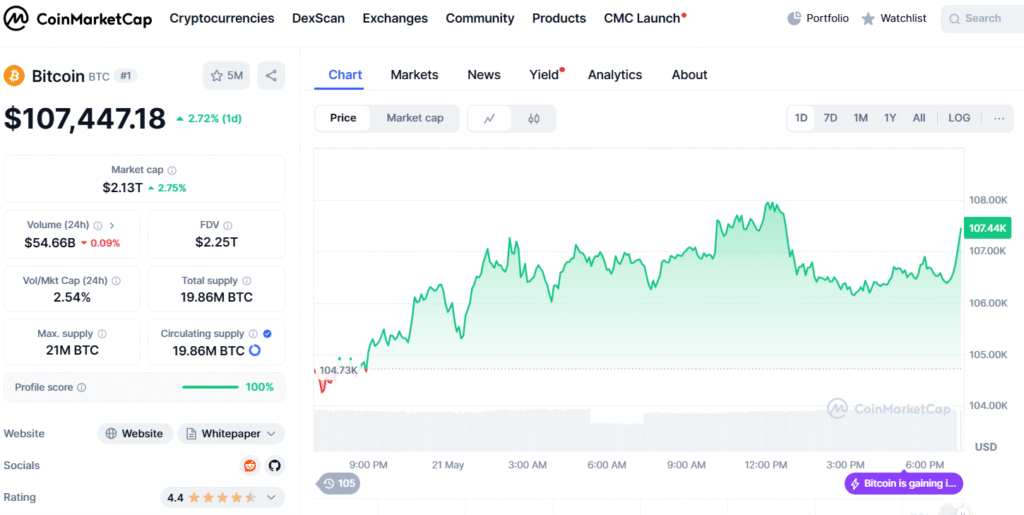
Task: Expand Volume (24h) arrow
Action: point(112,225)
